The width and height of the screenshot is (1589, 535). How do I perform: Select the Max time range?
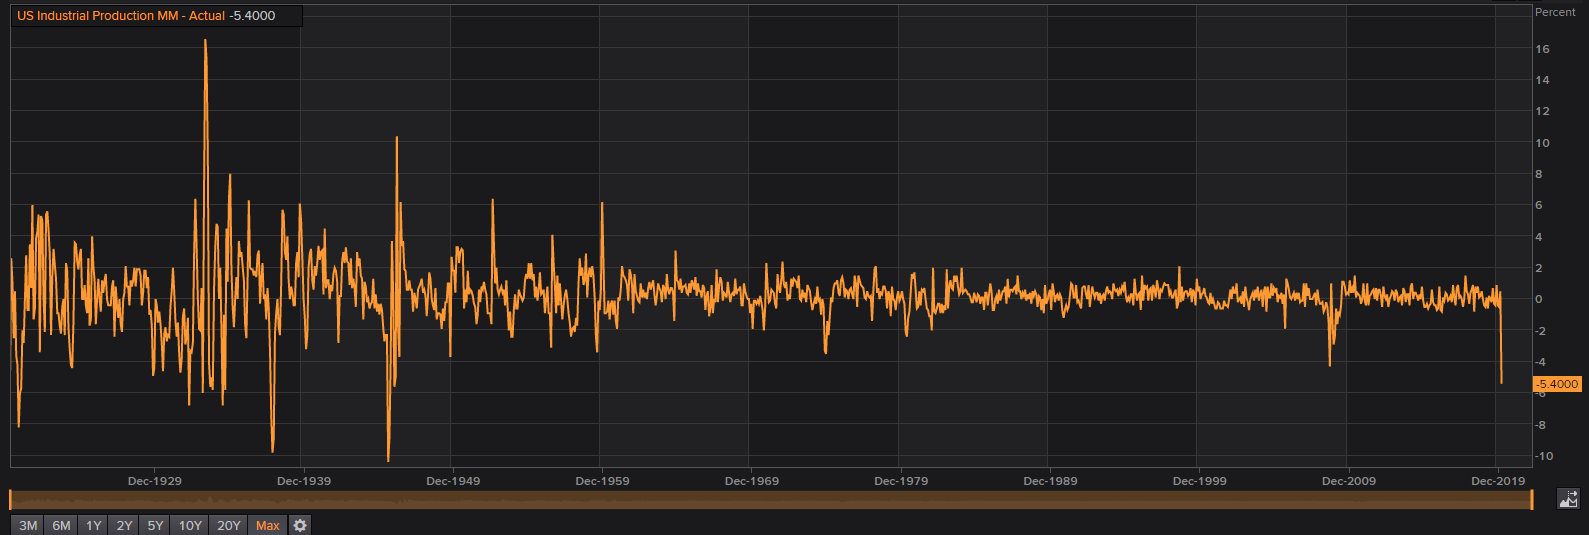click(268, 525)
